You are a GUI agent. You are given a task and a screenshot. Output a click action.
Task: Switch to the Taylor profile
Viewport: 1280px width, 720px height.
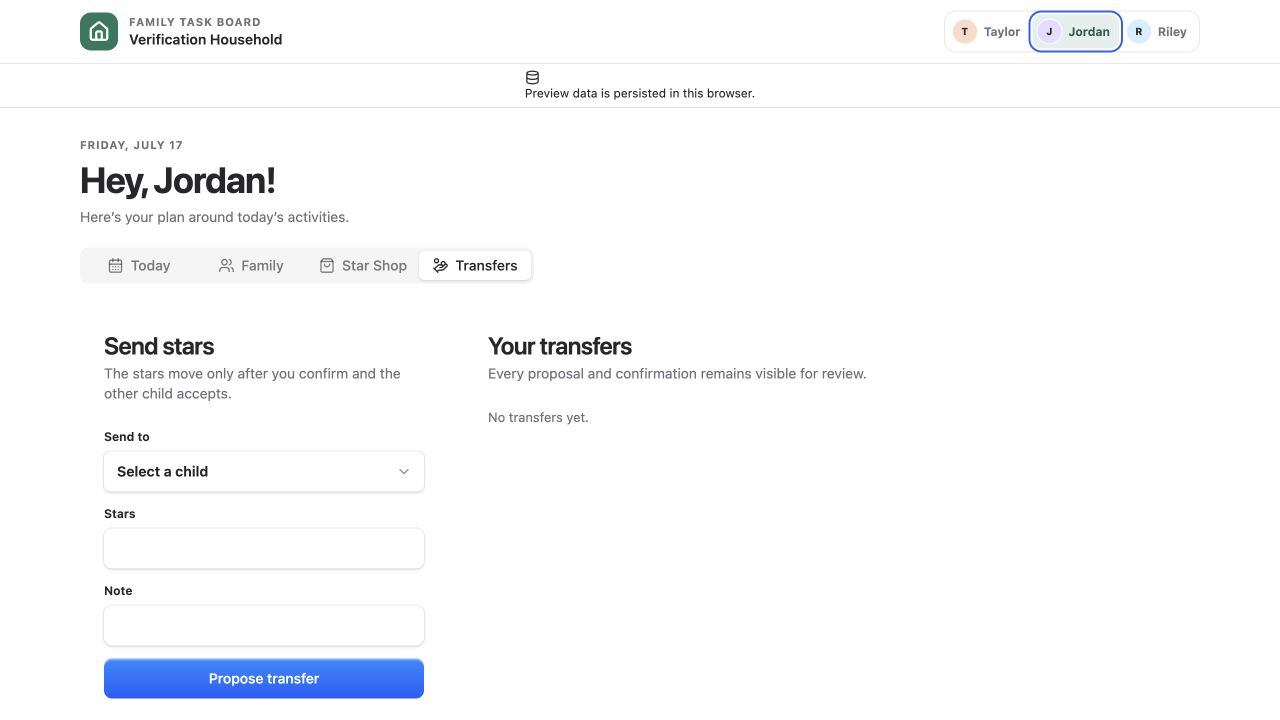click(986, 31)
